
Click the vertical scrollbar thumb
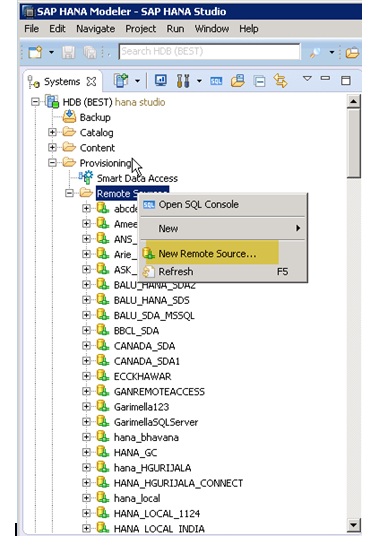(353, 143)
